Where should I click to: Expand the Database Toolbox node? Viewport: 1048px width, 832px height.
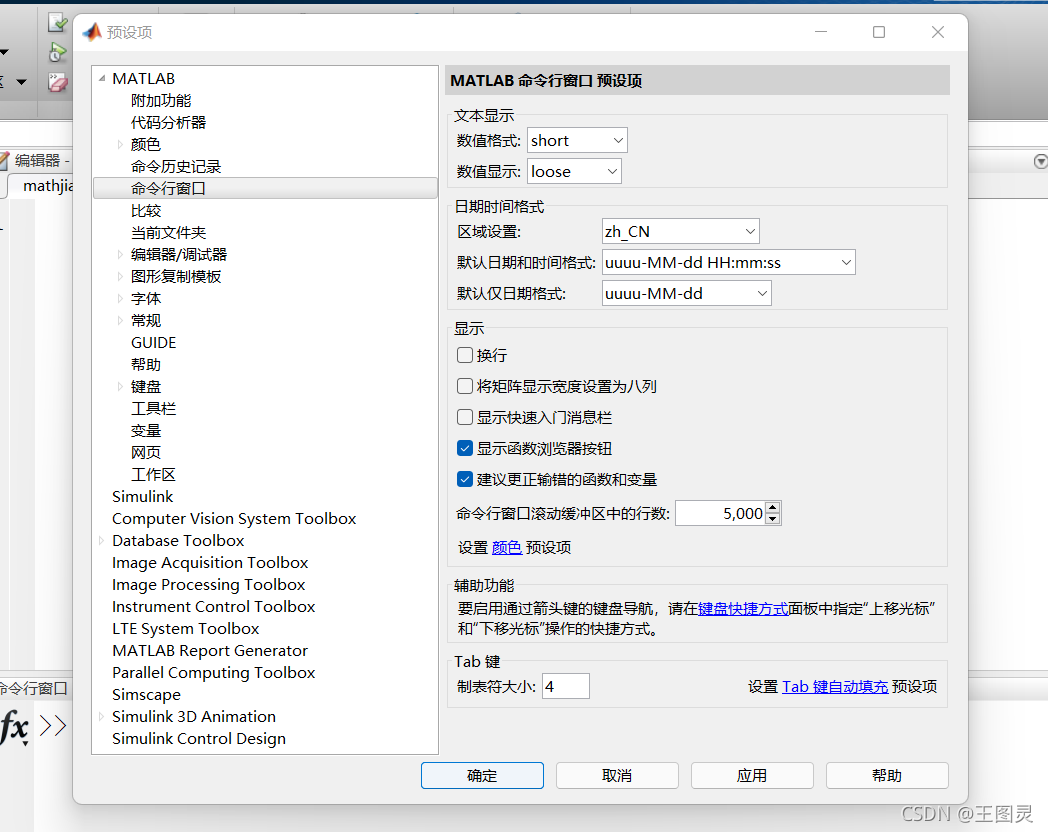pyautogui.click(x=102, y=540)
